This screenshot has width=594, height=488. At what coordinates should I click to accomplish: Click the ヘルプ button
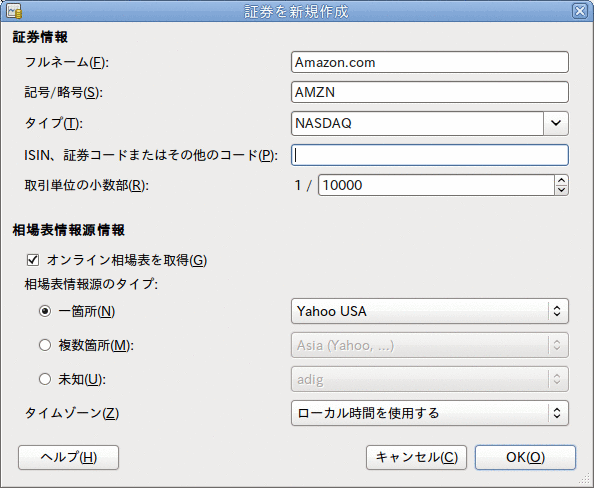coord(69,457)
